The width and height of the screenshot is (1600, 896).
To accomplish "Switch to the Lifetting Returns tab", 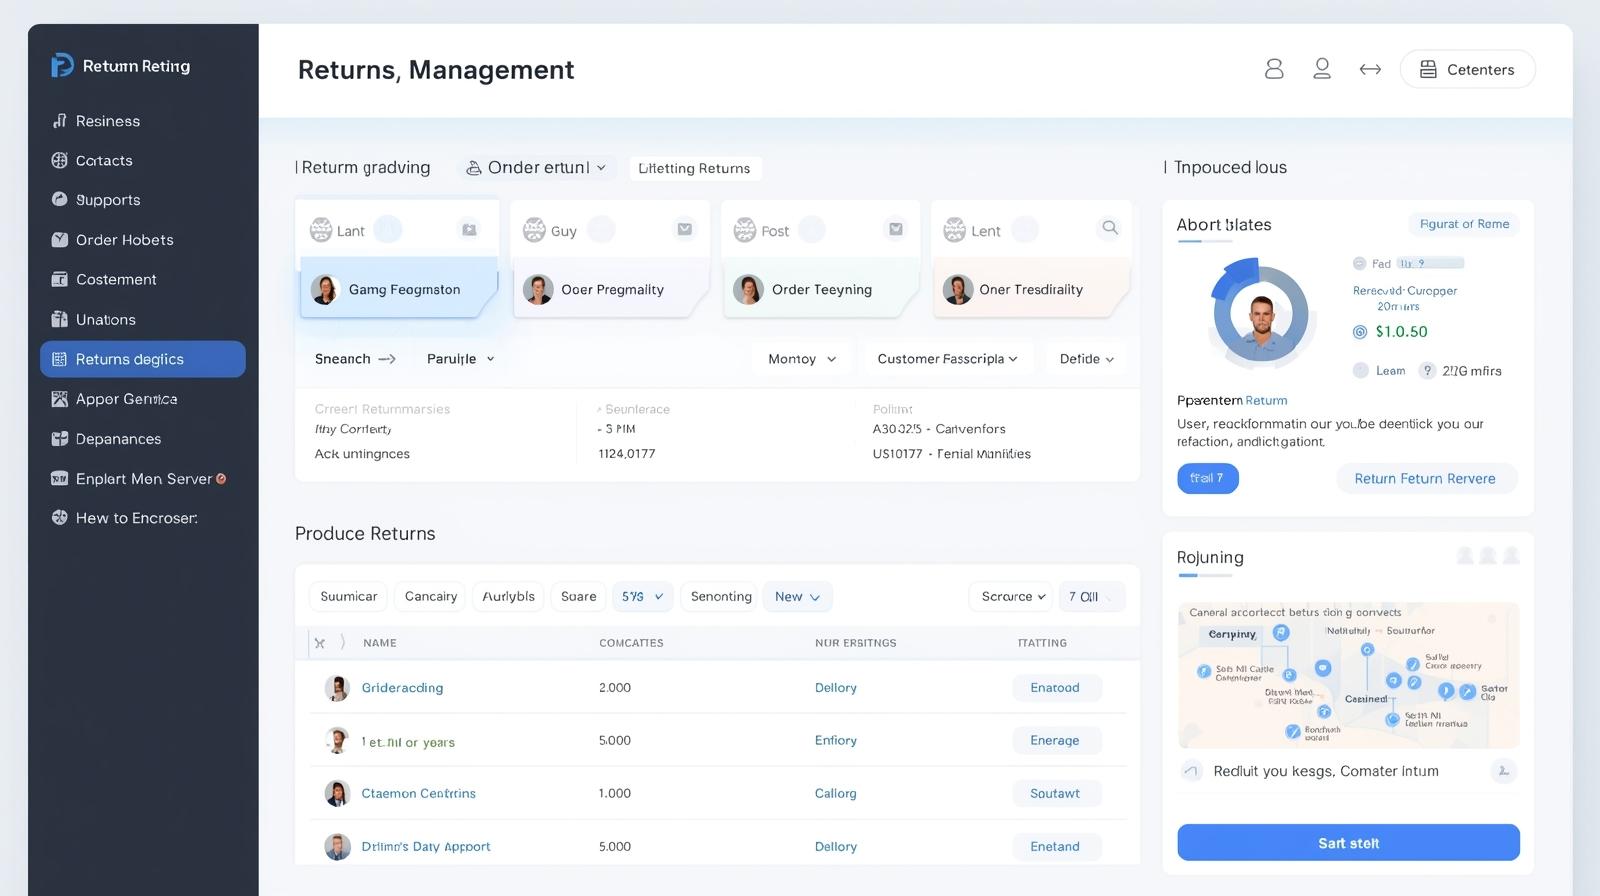I will click(694, 169).
